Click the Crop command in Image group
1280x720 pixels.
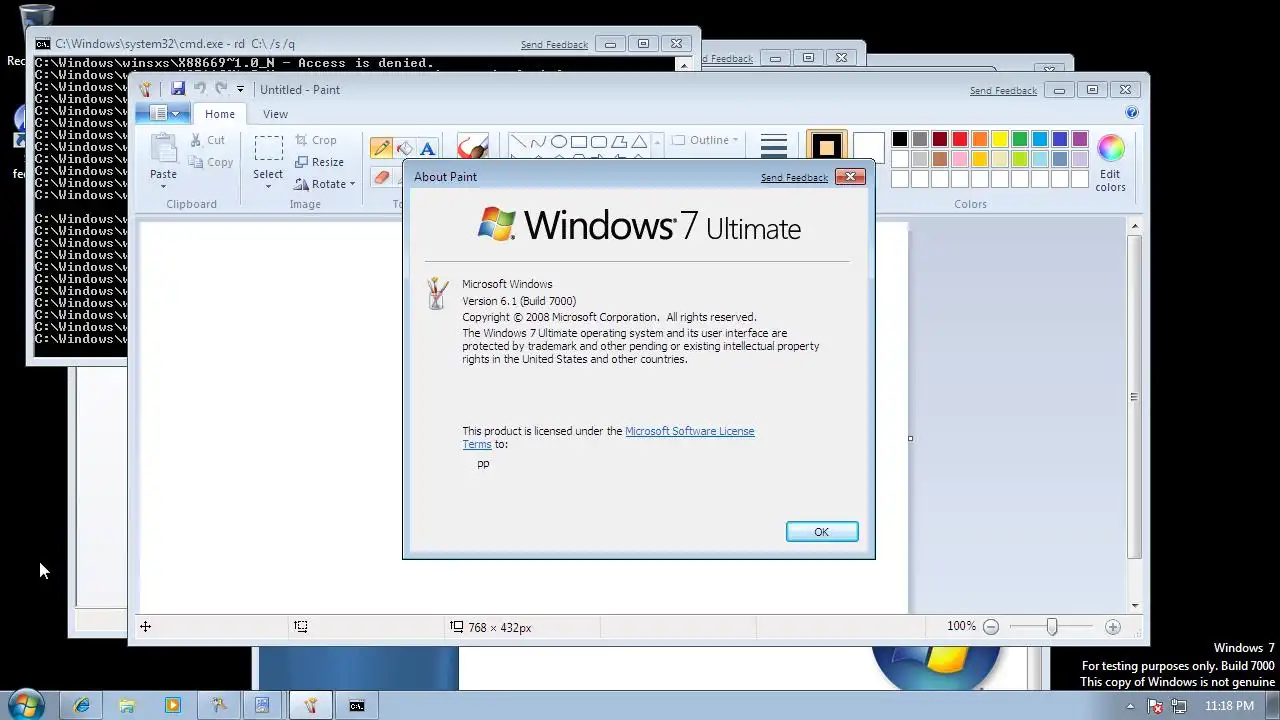click(x=316, y=140)
